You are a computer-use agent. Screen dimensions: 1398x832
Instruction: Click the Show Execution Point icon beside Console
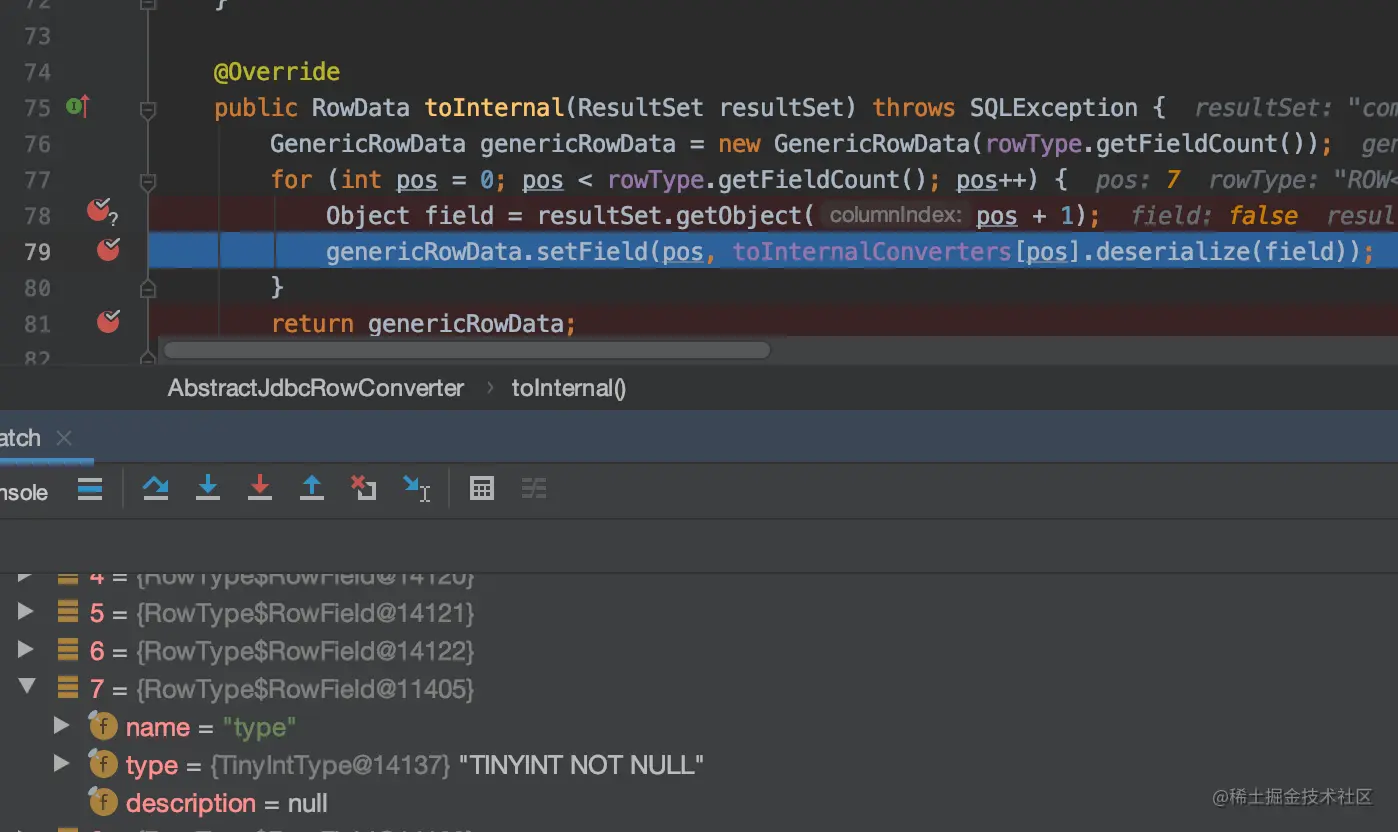point(90,489)
